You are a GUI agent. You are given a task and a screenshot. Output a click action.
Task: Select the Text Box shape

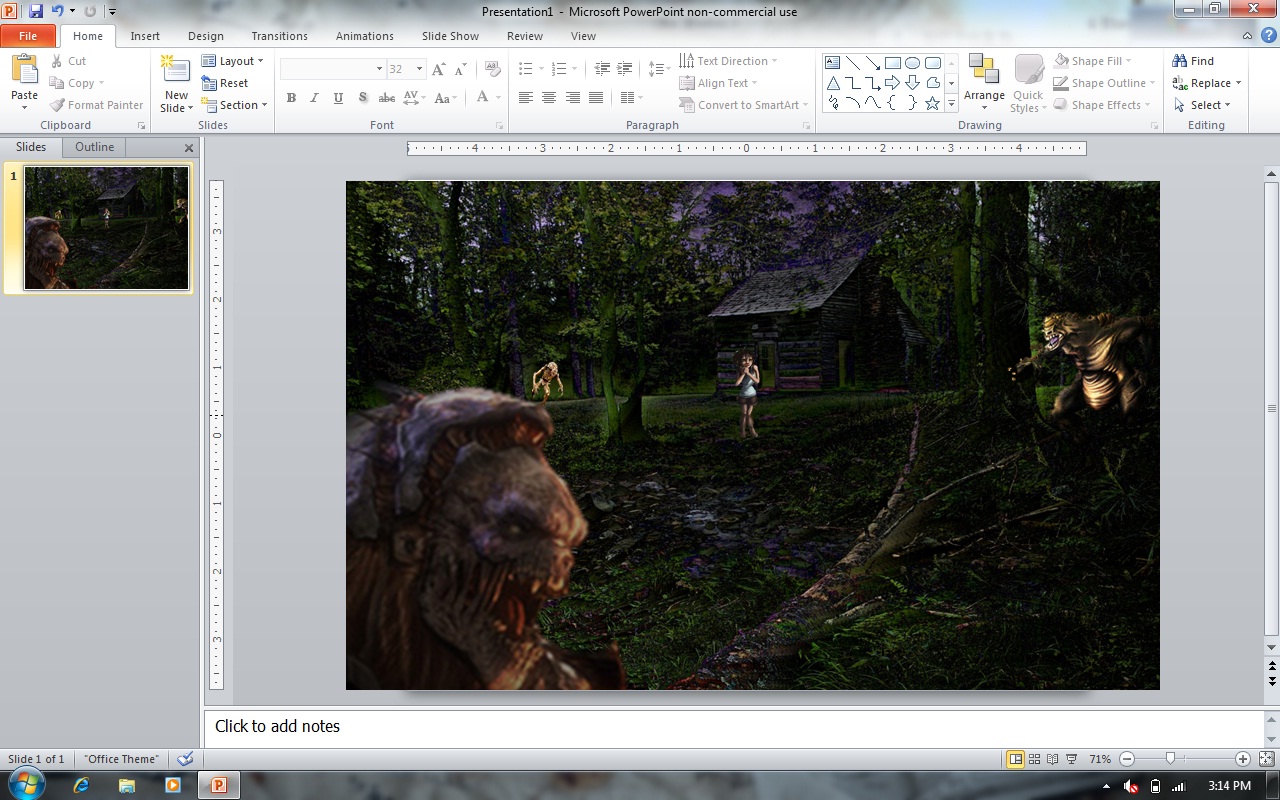[832, 62]
